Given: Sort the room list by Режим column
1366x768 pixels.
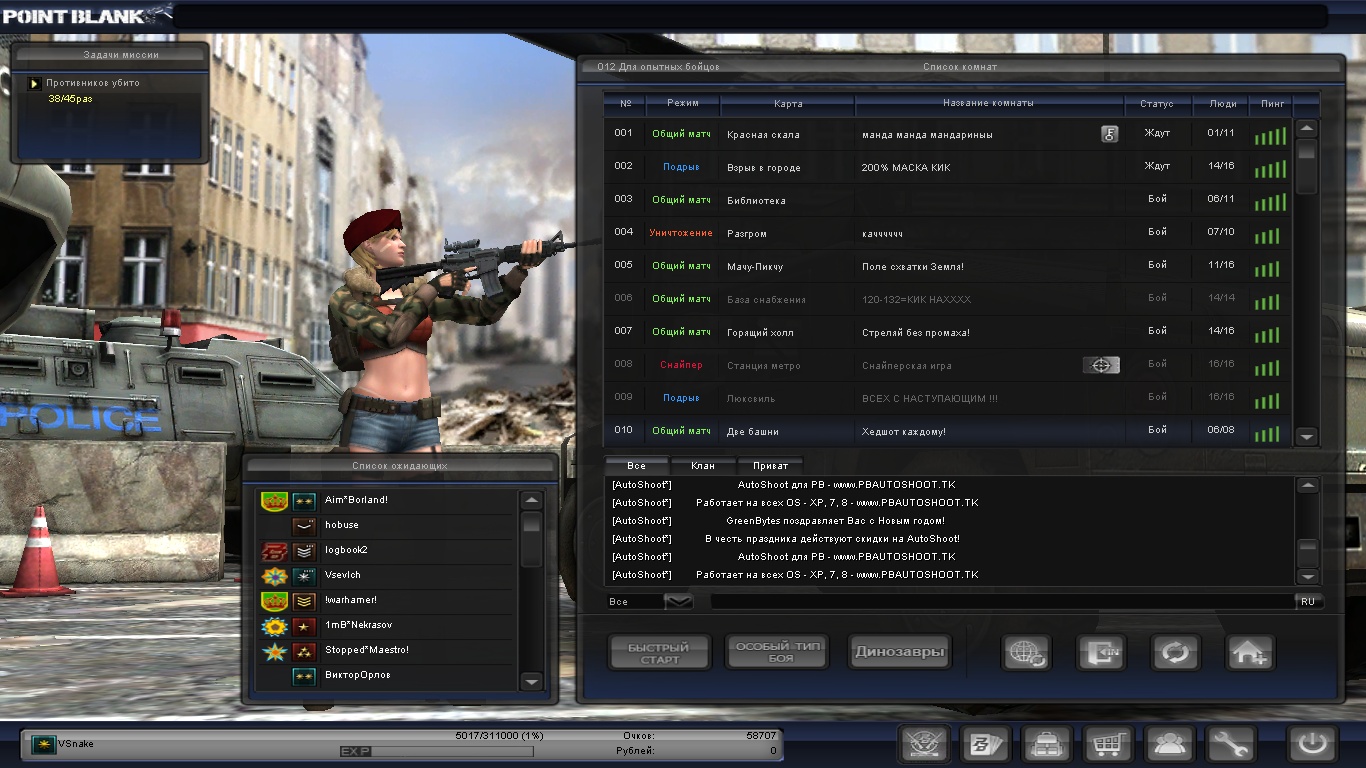Looking at the screenshot, I should click(683, 103).
